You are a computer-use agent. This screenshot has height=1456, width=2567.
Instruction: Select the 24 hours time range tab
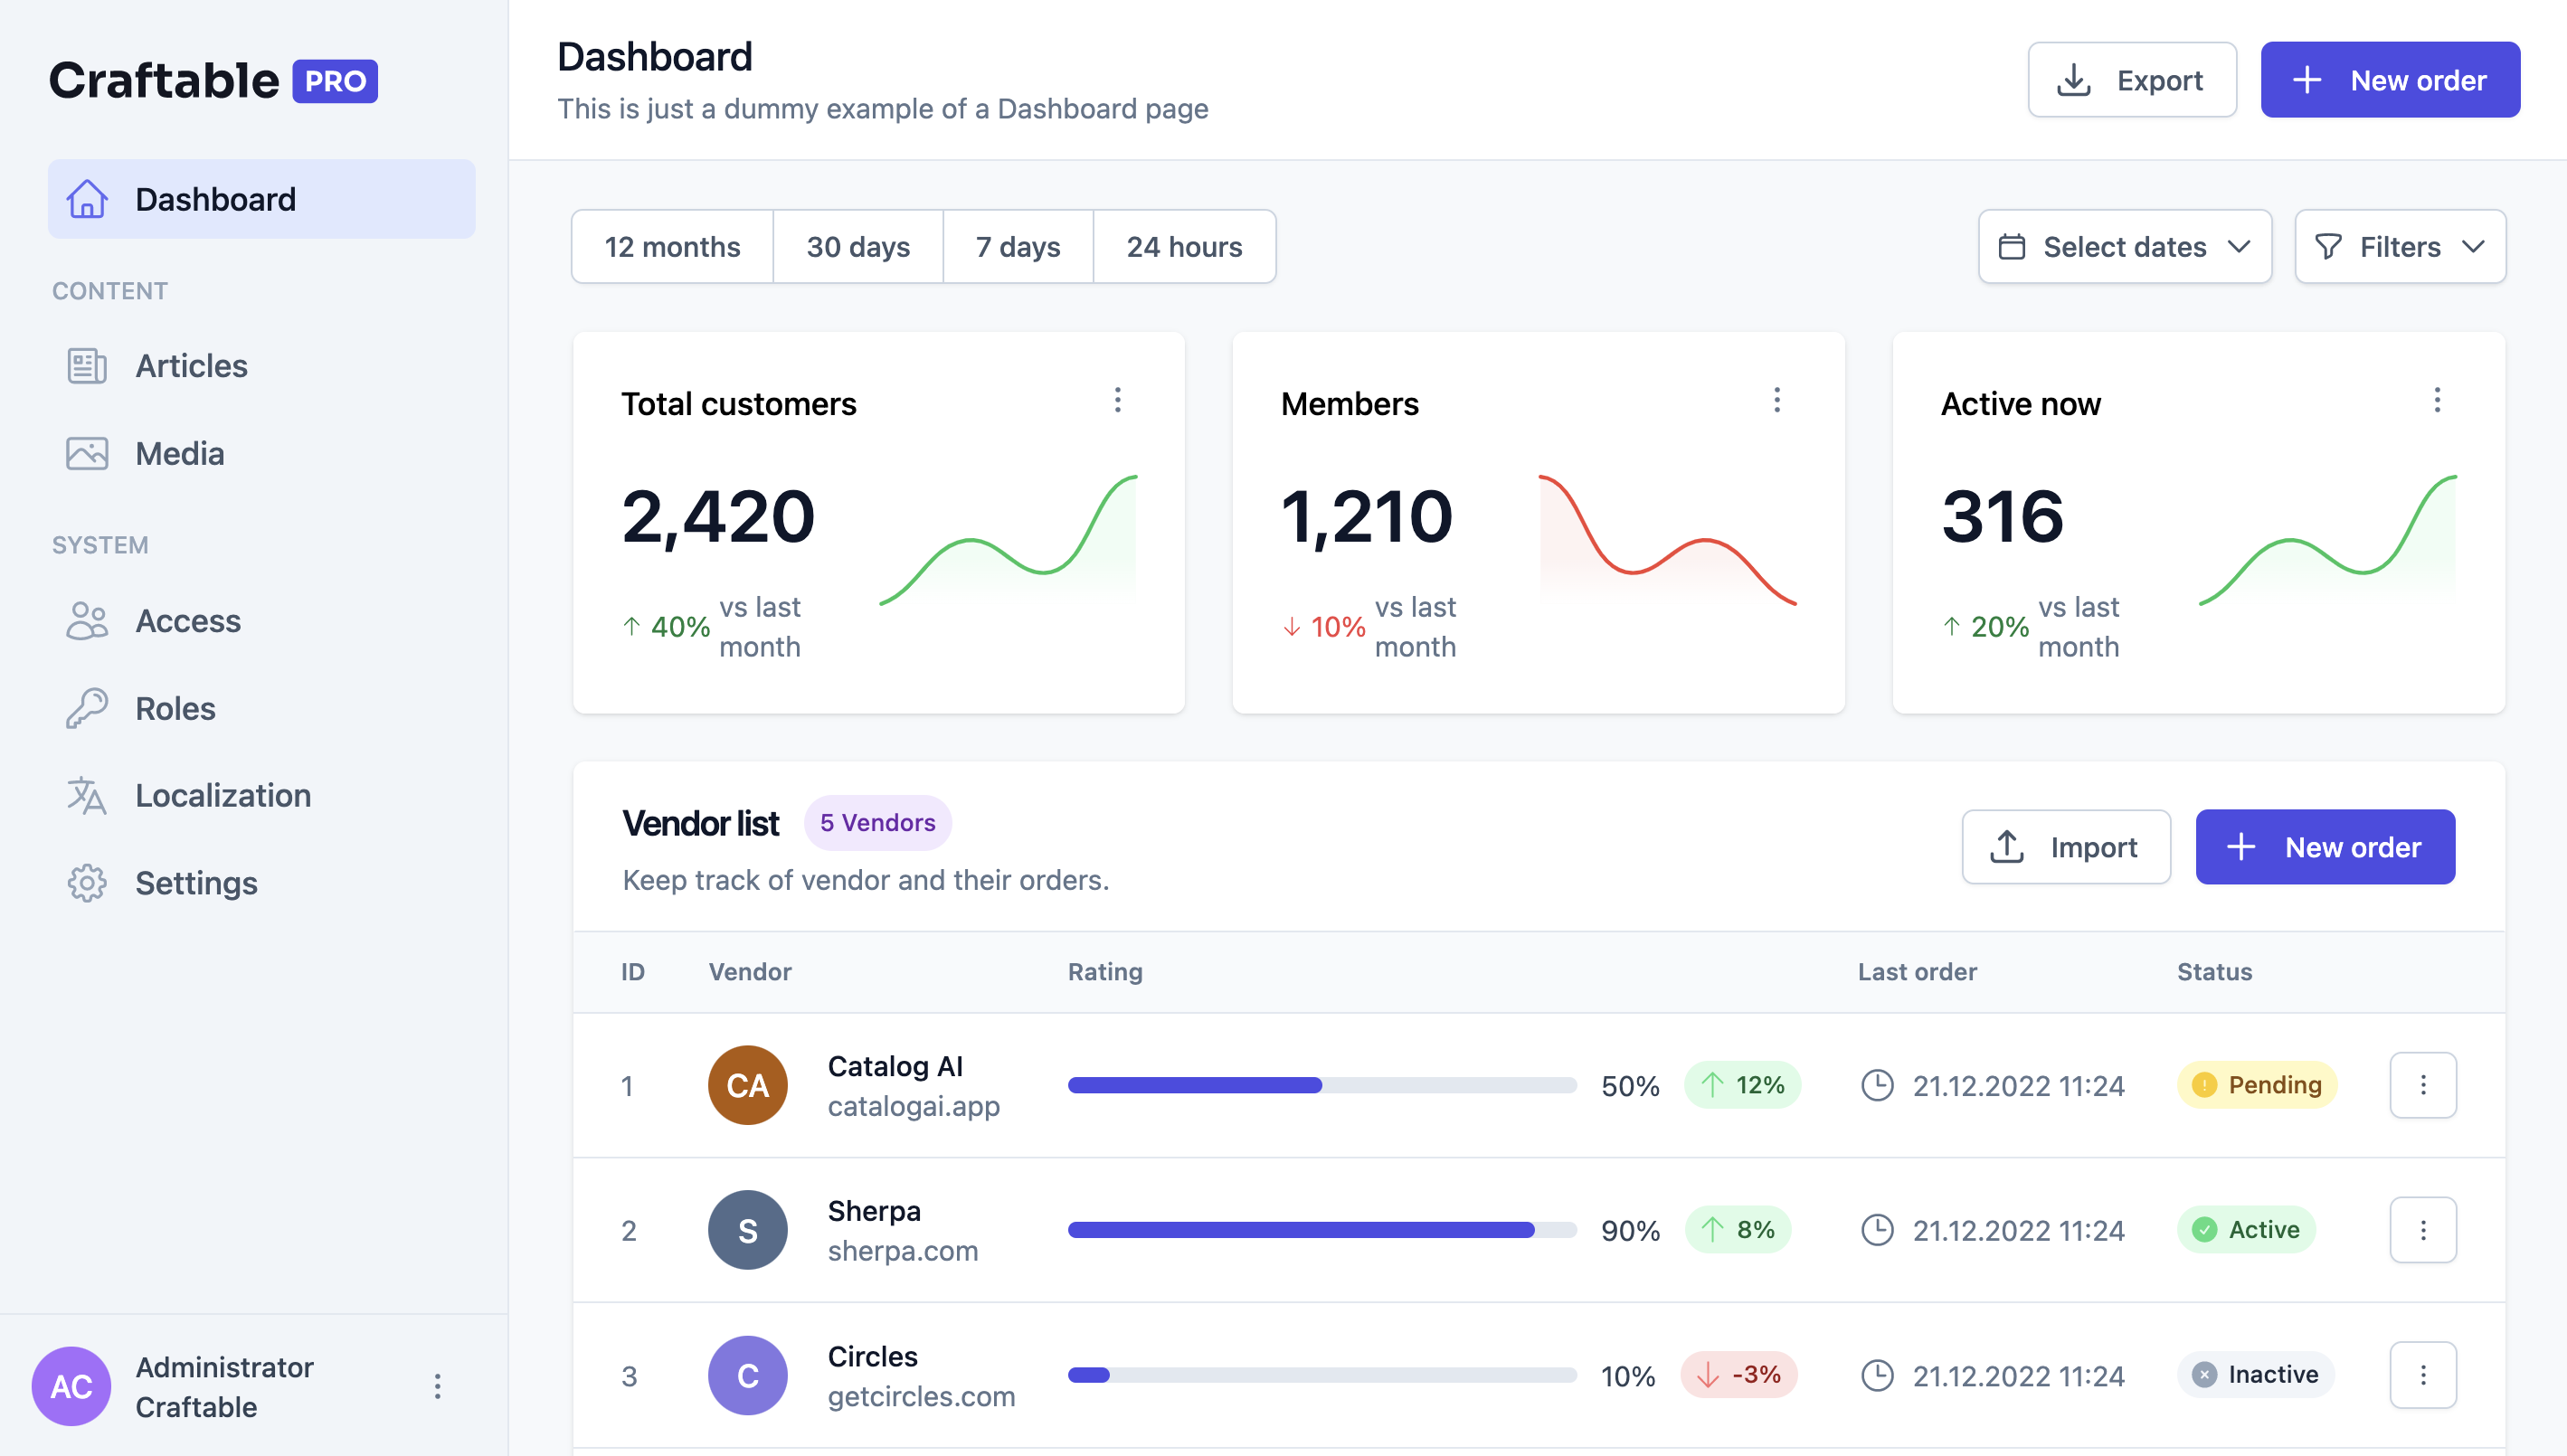click(1183, 247)
